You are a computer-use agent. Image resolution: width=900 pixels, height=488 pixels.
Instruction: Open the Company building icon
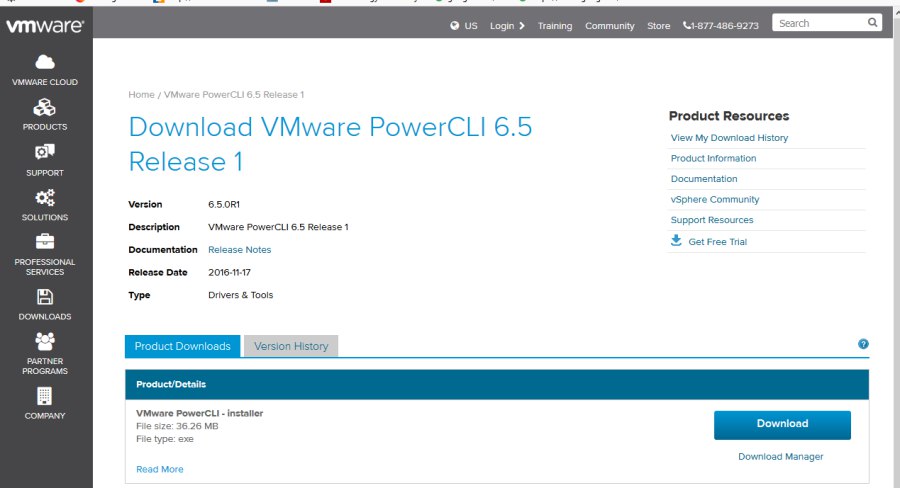45,396
